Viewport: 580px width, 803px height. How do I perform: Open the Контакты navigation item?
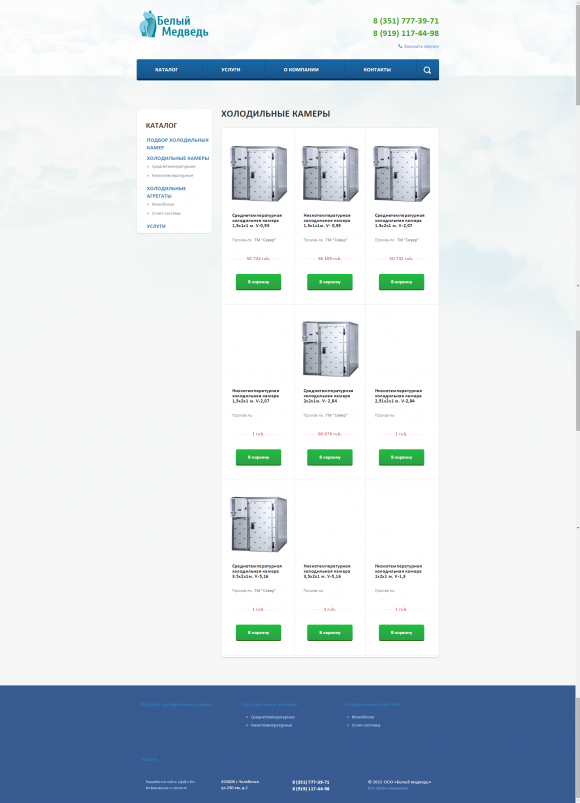(377, 70)
